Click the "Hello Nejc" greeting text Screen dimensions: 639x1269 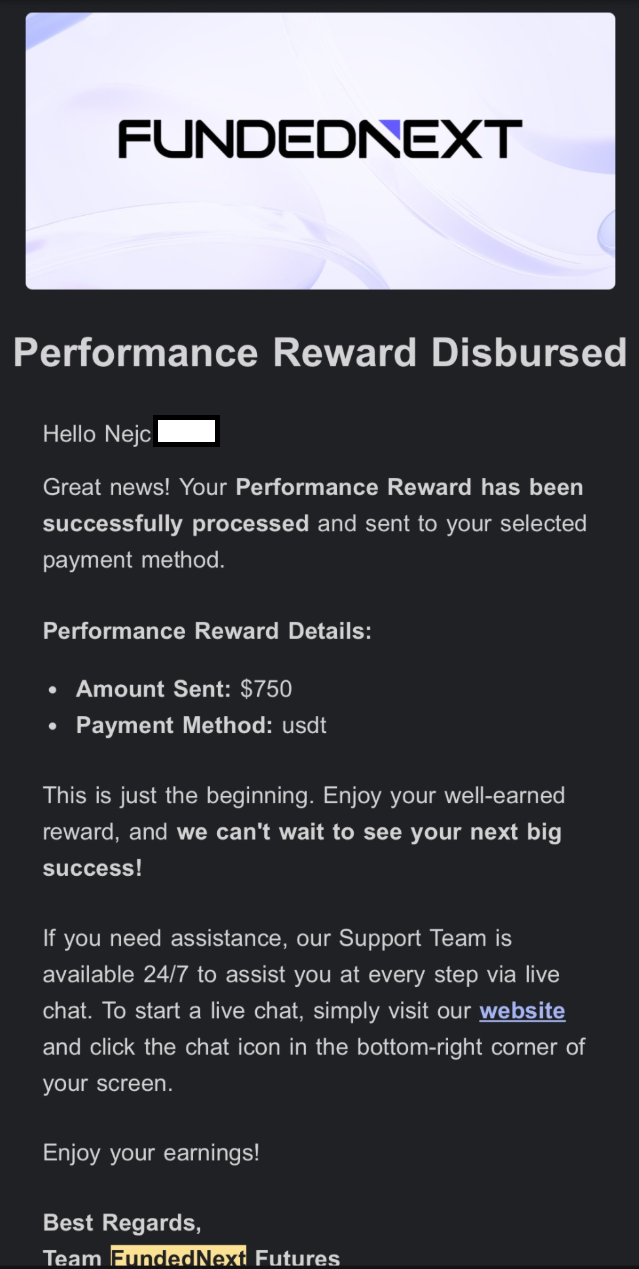tap(97, 433)
